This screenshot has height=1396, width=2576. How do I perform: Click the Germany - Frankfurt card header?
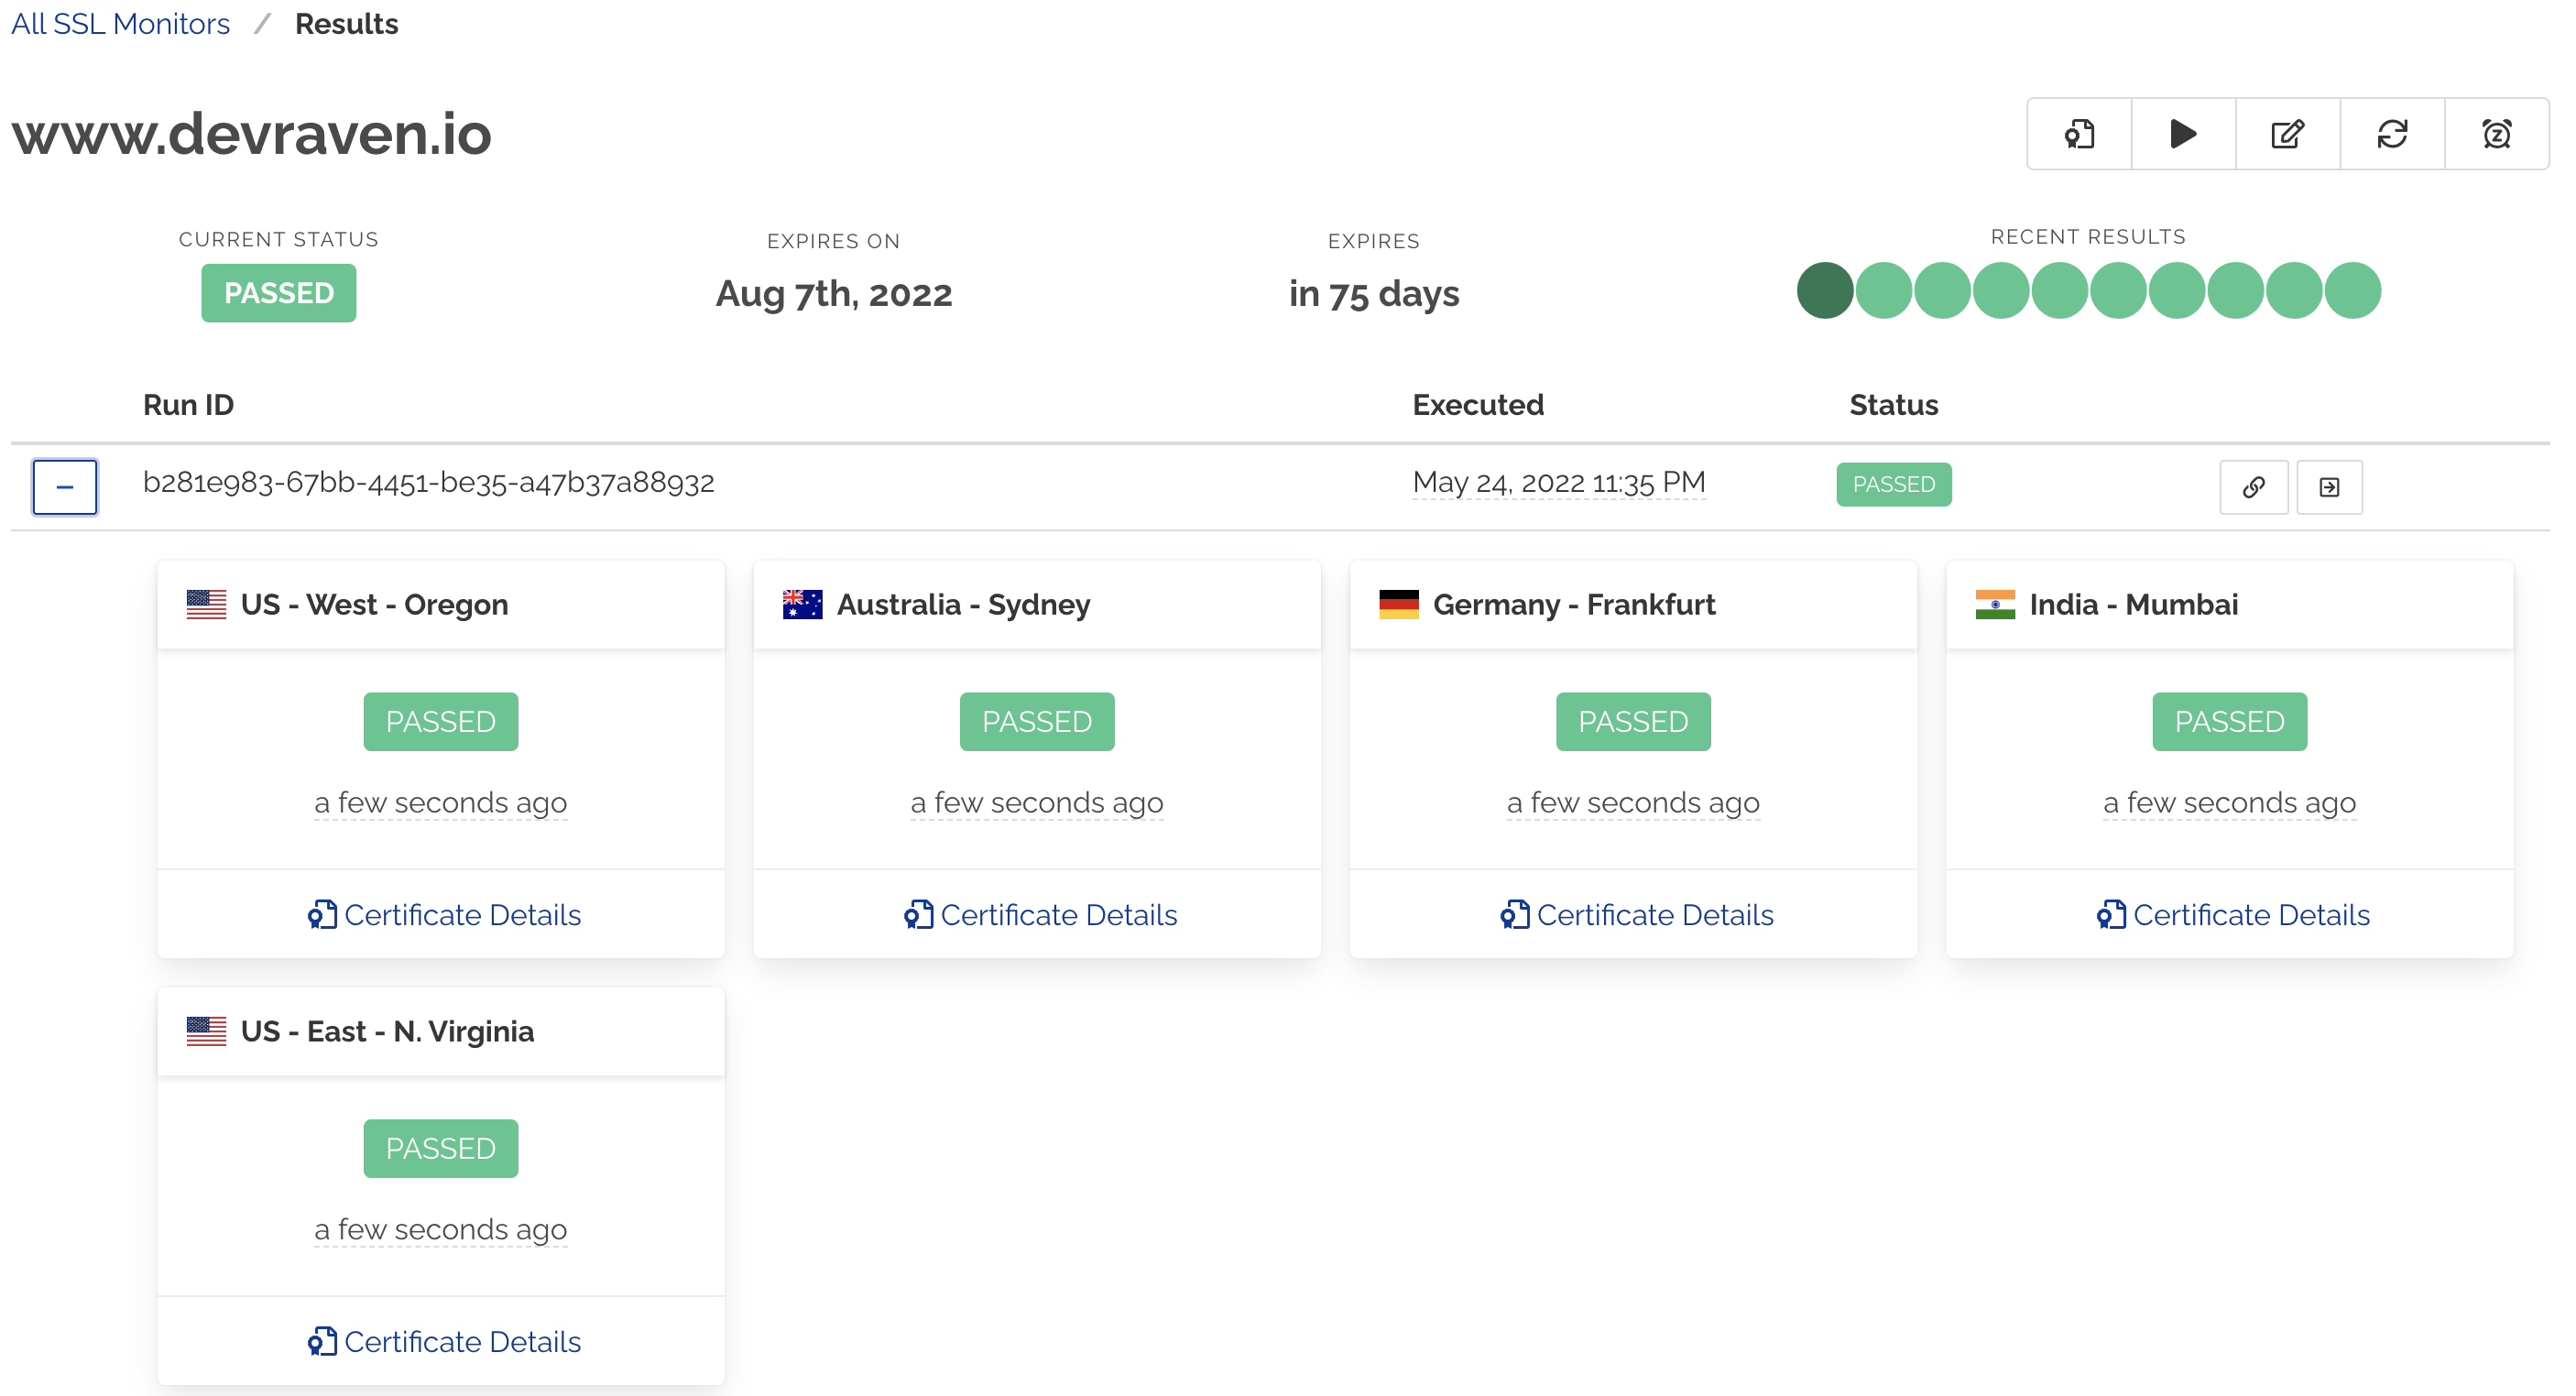(x=1574, y=605)
